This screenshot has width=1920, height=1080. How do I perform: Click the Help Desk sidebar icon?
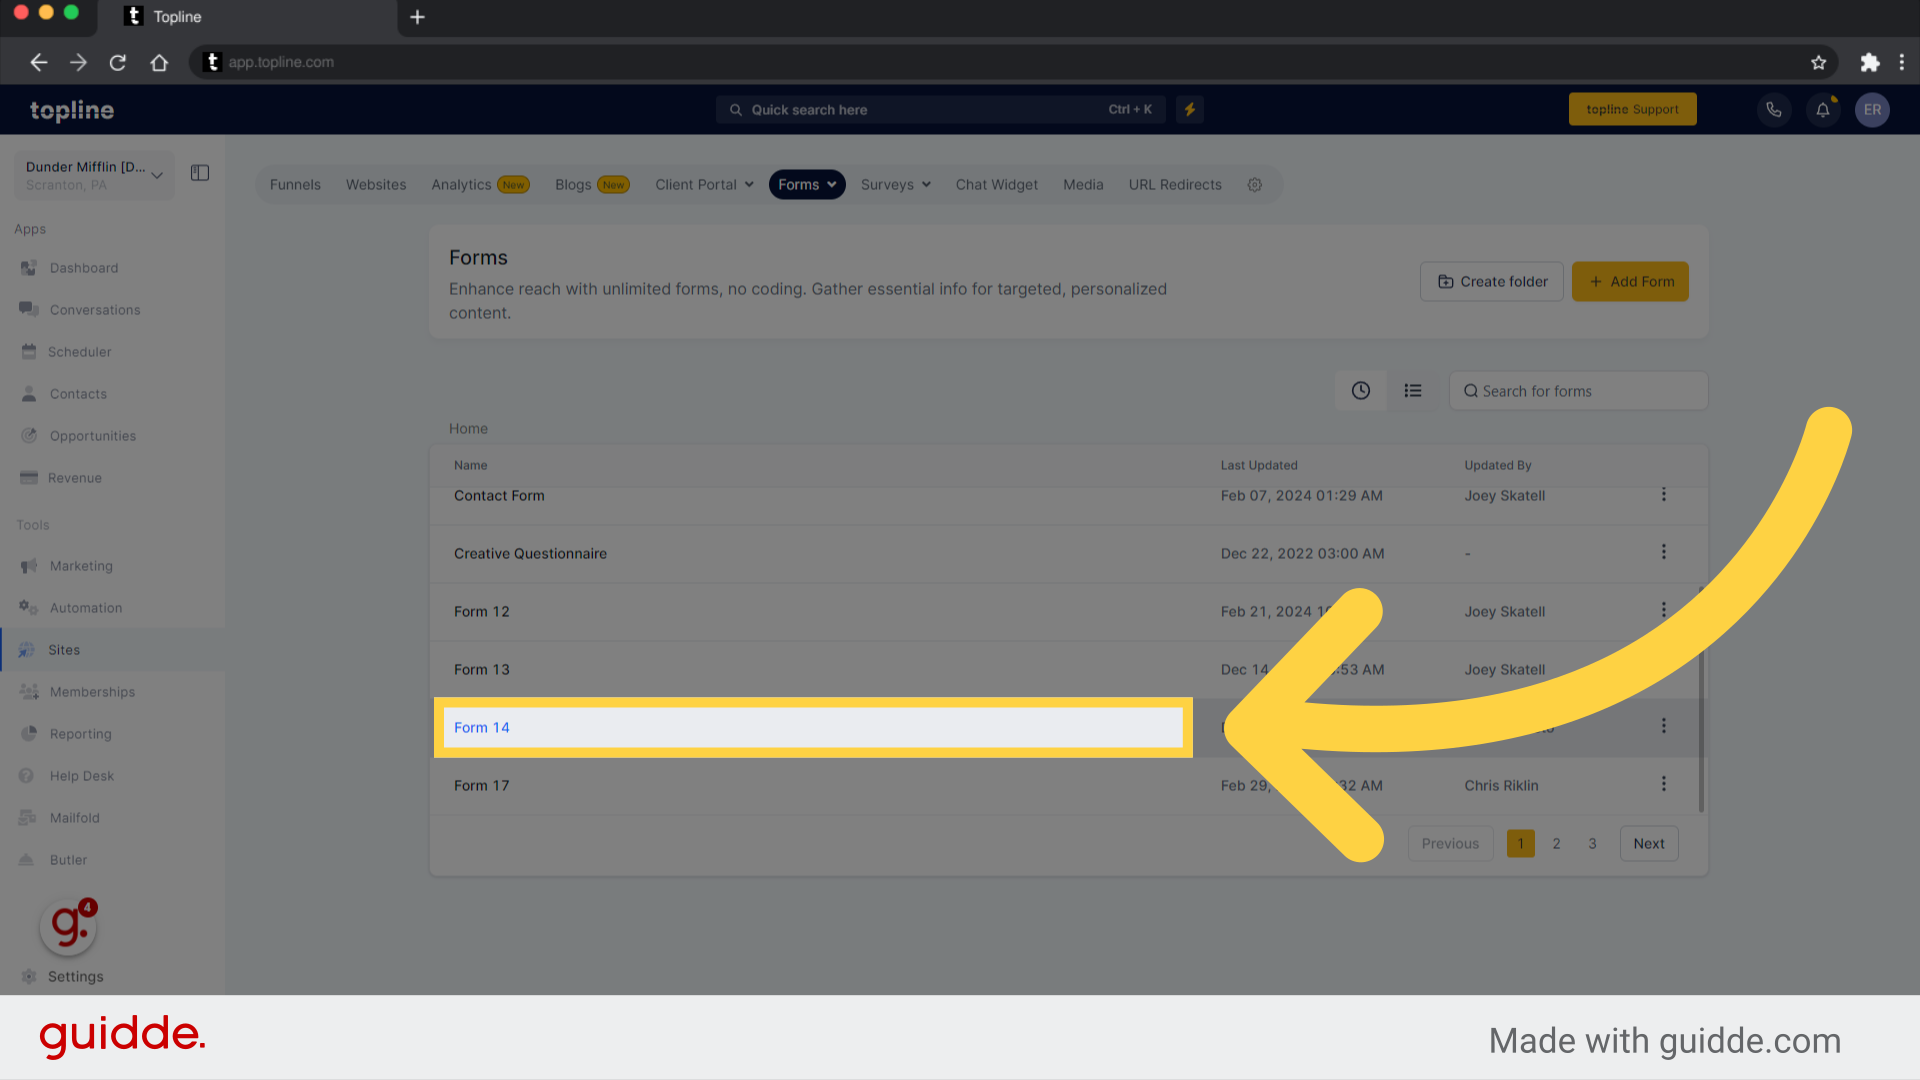[x=29, y=775]
